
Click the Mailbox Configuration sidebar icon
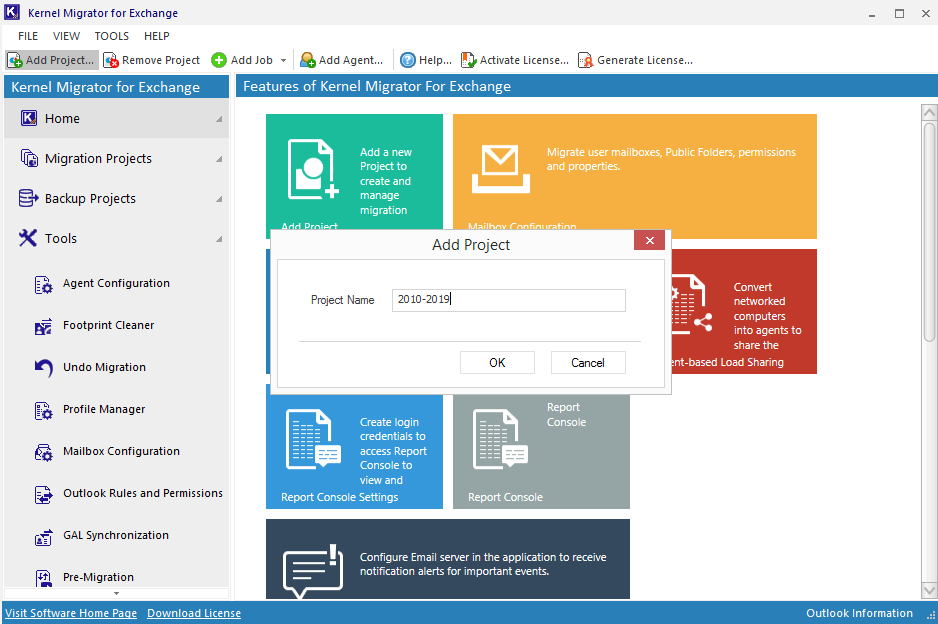pyautogui.click(x=43, y=452)
